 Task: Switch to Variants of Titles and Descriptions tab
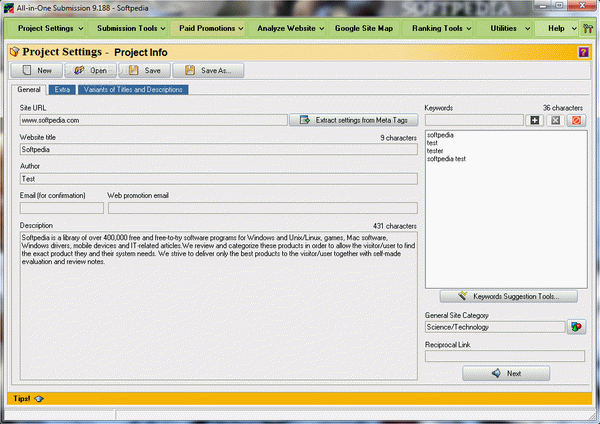point(133,90)
